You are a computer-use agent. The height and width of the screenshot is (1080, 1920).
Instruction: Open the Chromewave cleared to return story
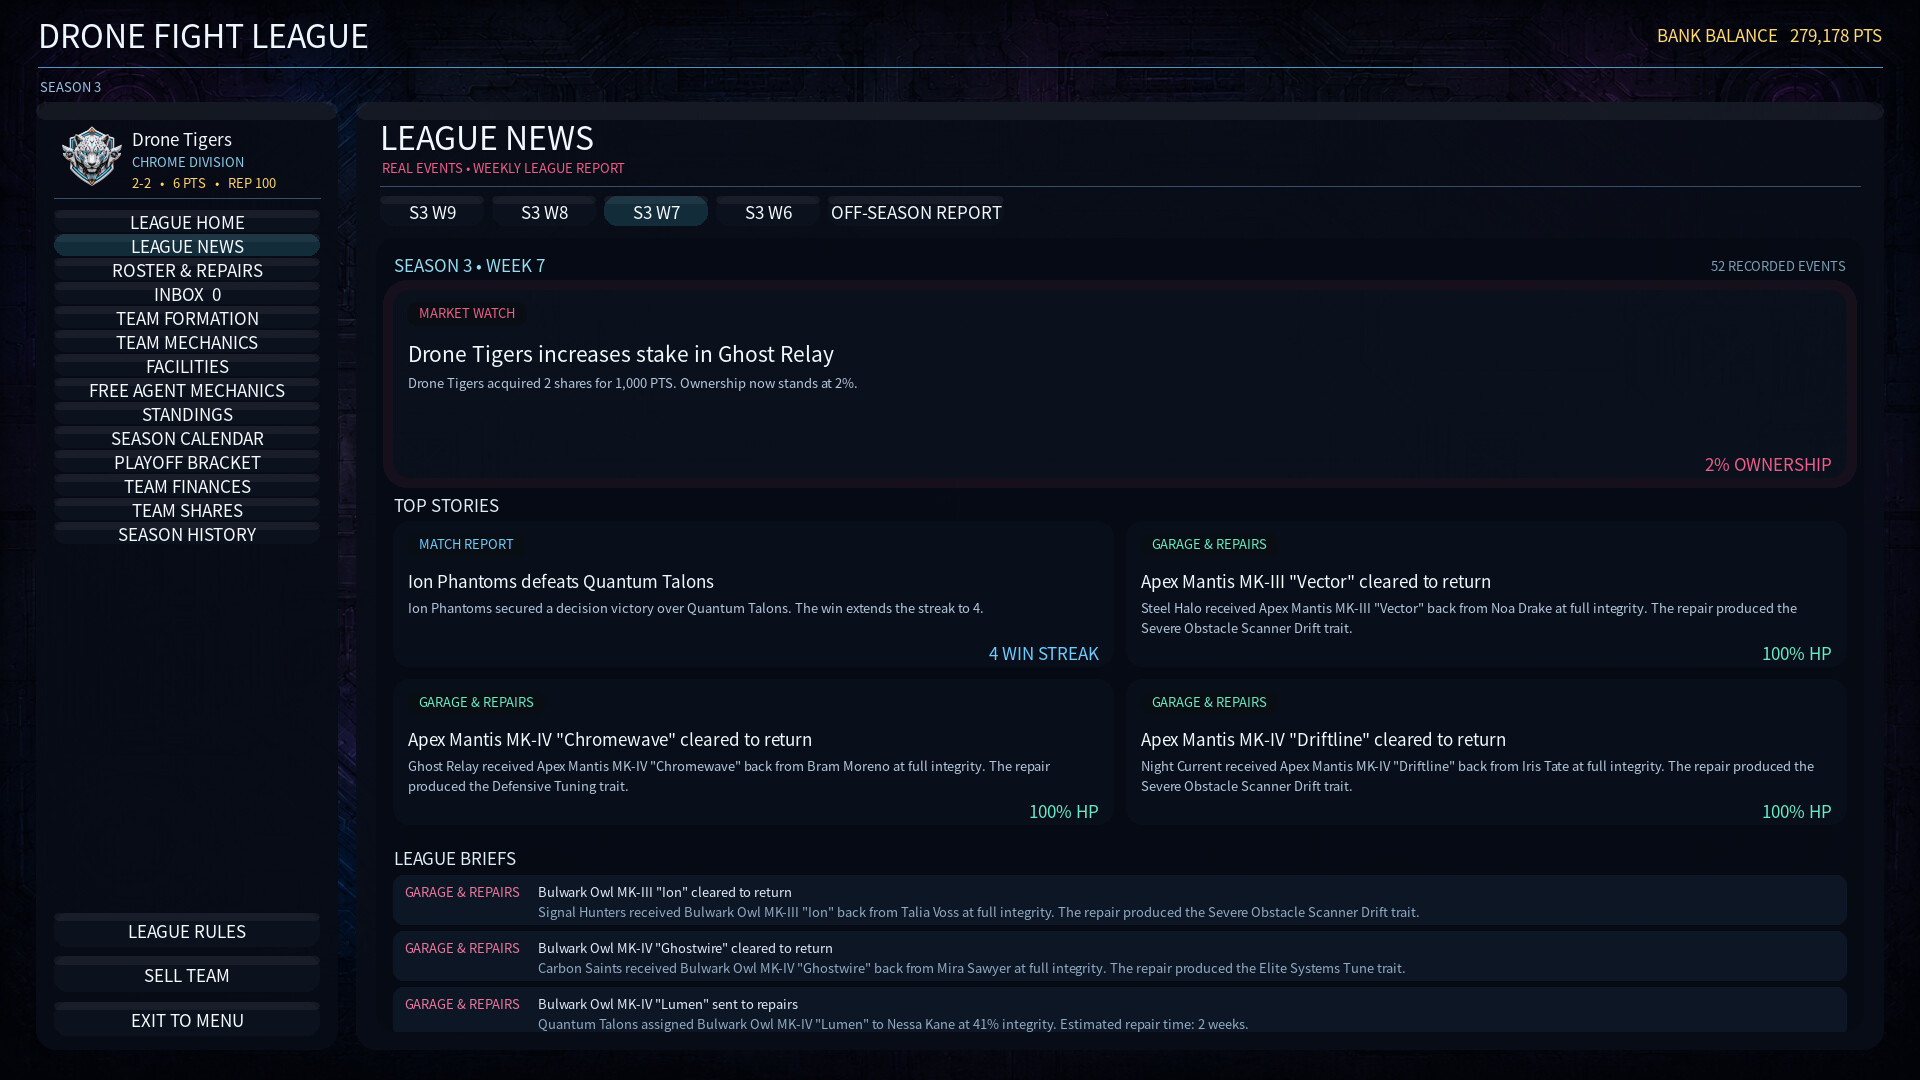[x=753, y=752]
